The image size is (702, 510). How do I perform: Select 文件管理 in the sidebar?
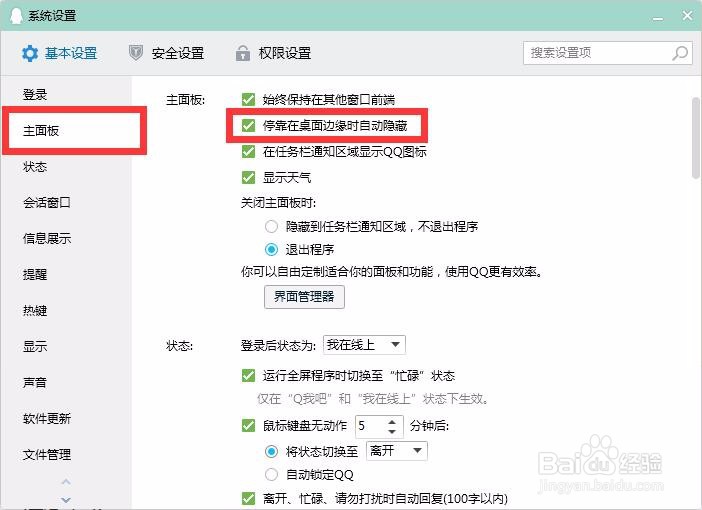click(47, 454)
